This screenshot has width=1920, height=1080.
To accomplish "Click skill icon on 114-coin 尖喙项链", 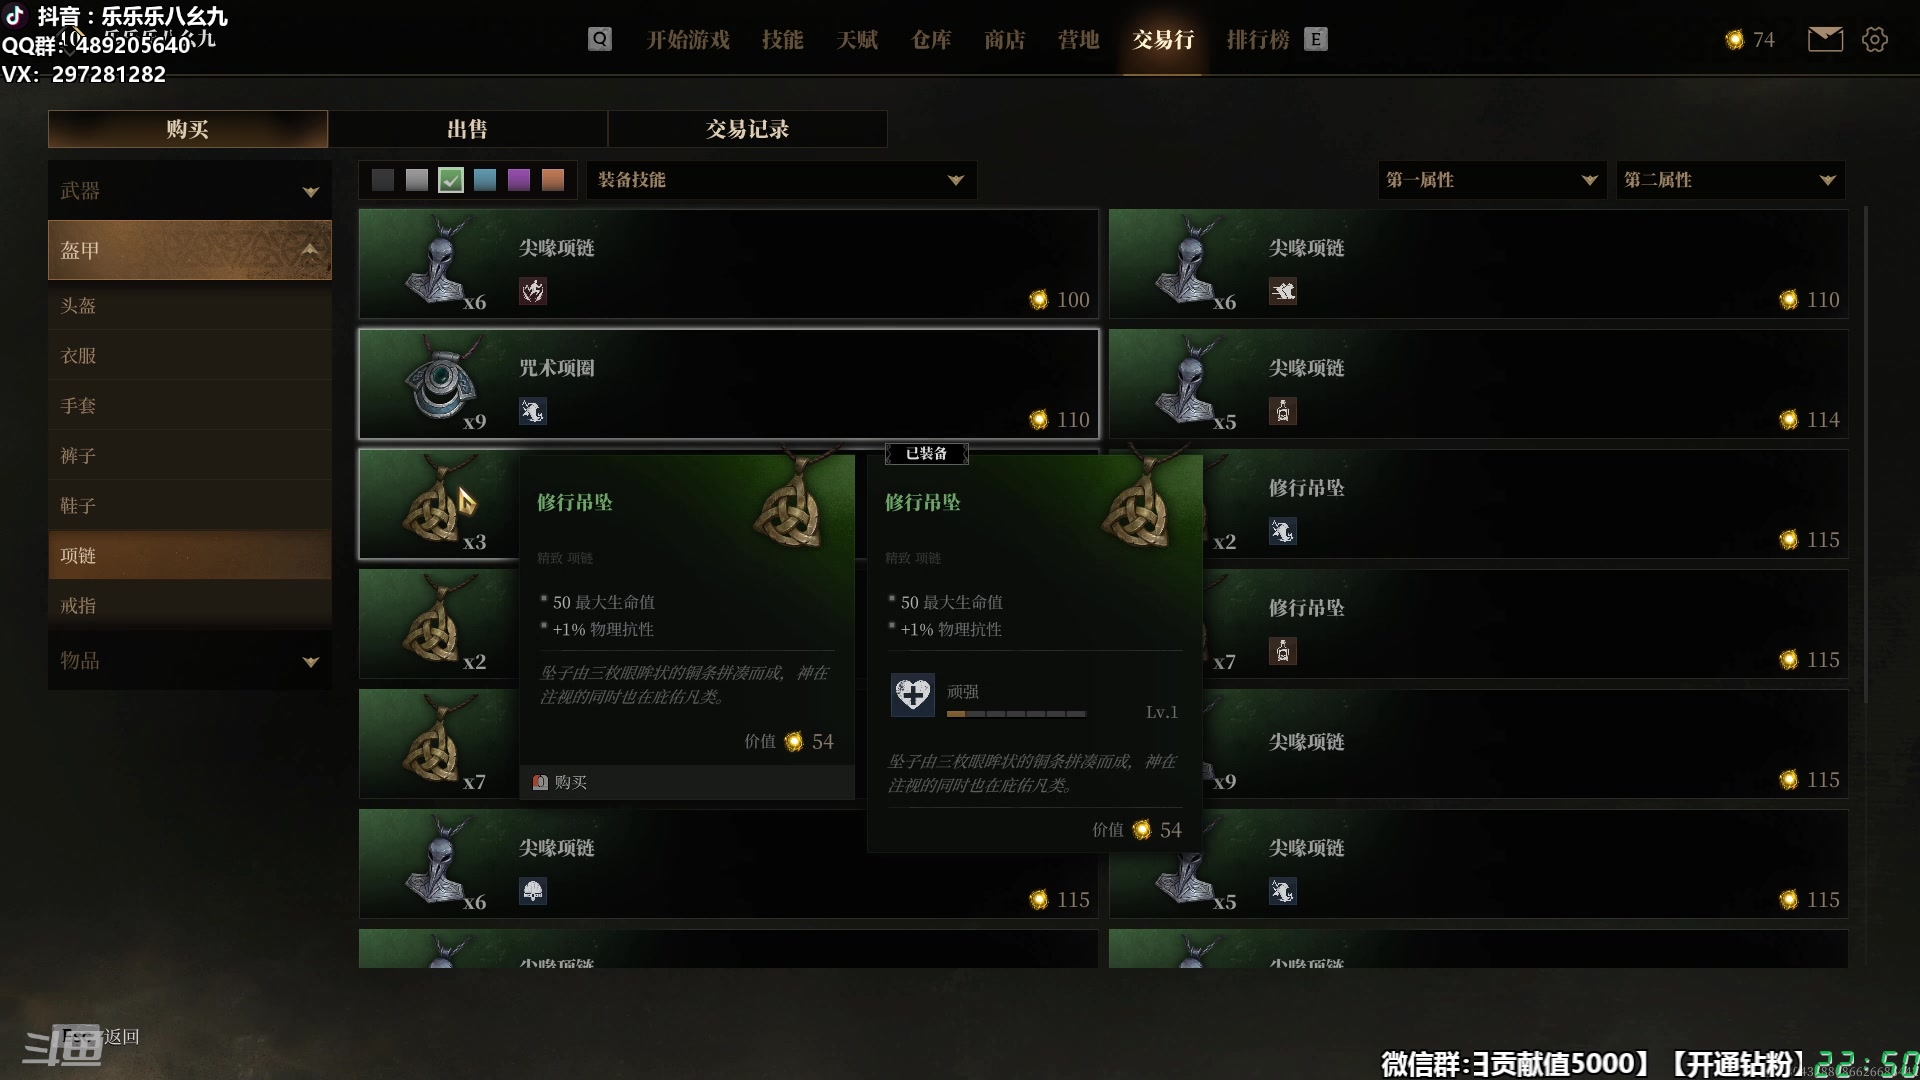I will point(1283,411).
